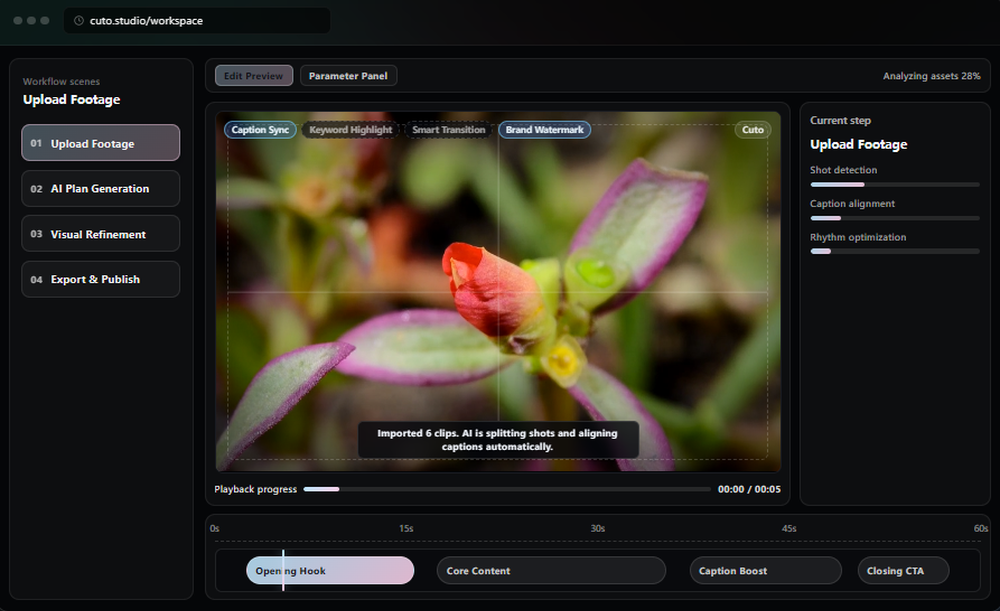This screenshot has height=611, width=1000.
Task: Enable the Caption Sync overlay
Action: coord(259,129)
